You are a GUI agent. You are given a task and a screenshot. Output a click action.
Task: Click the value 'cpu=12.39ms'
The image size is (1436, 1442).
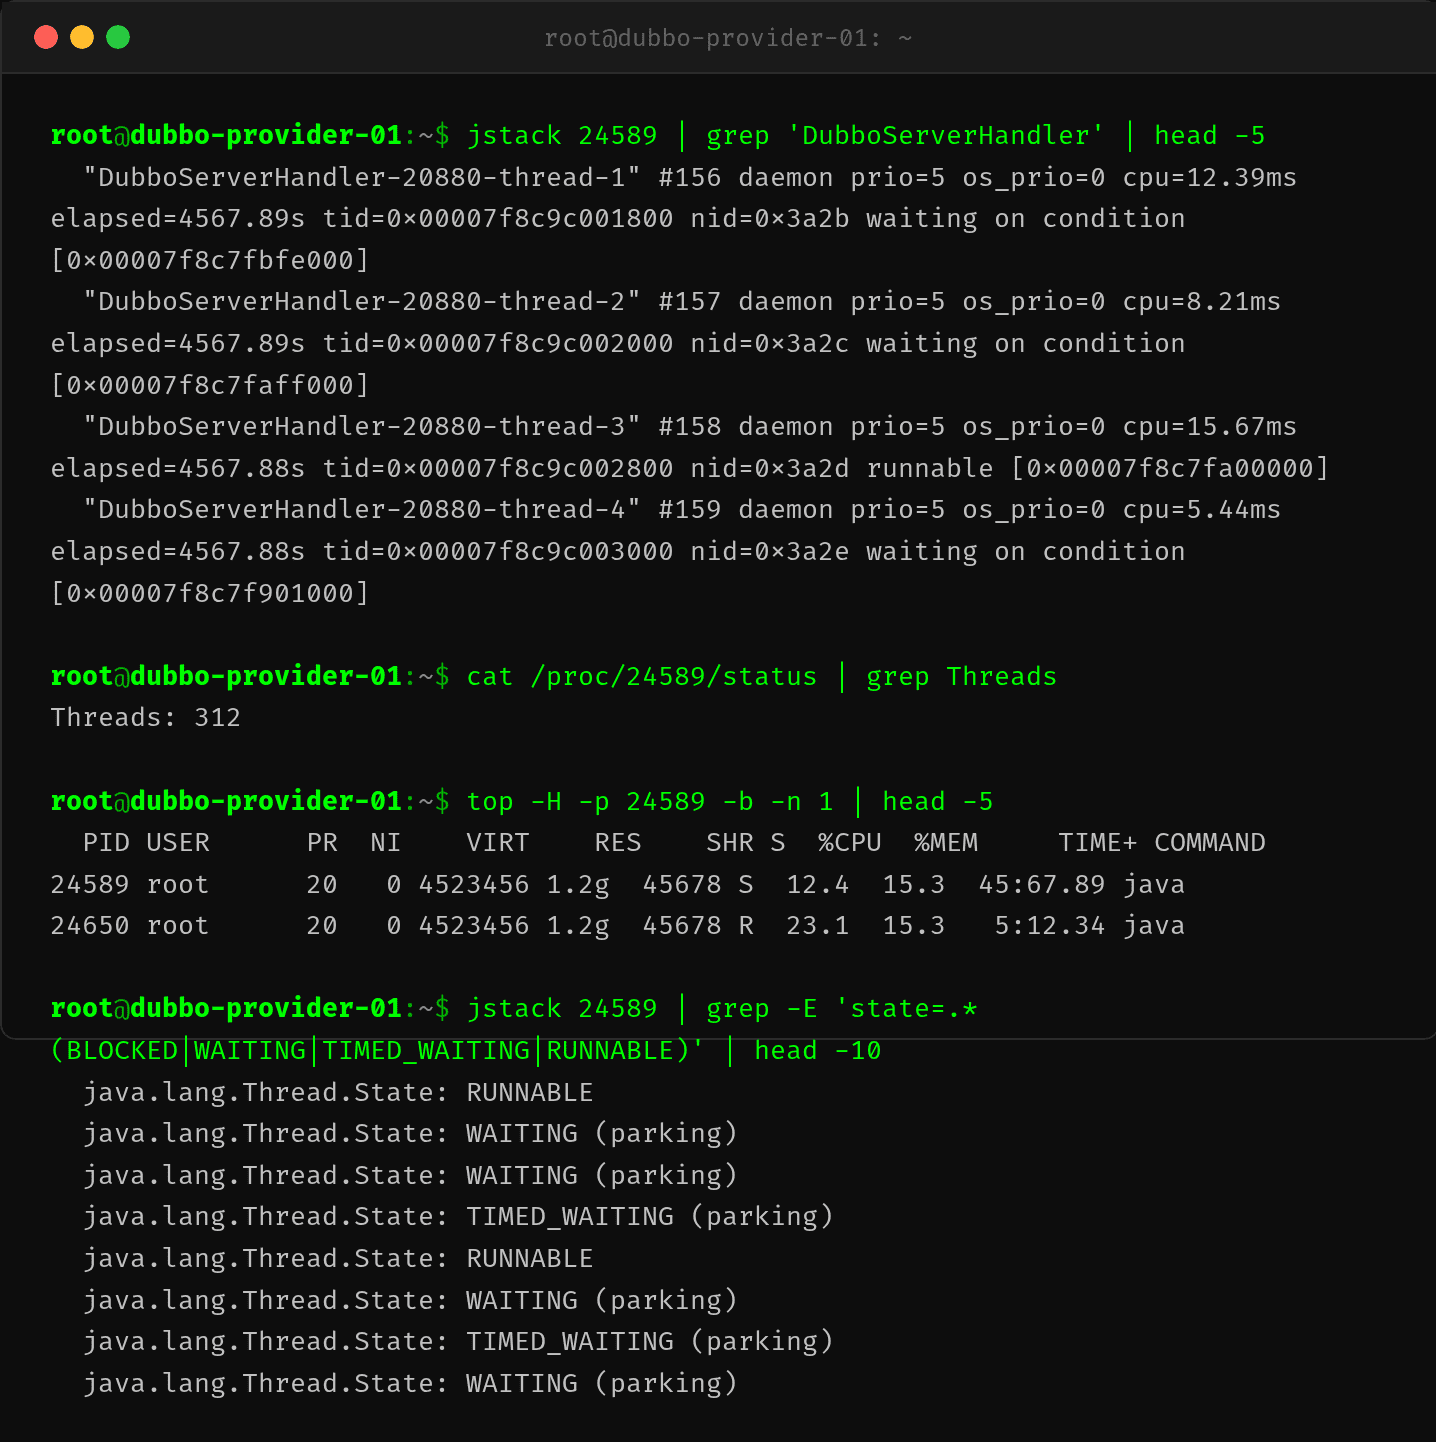coord(1210,177)
